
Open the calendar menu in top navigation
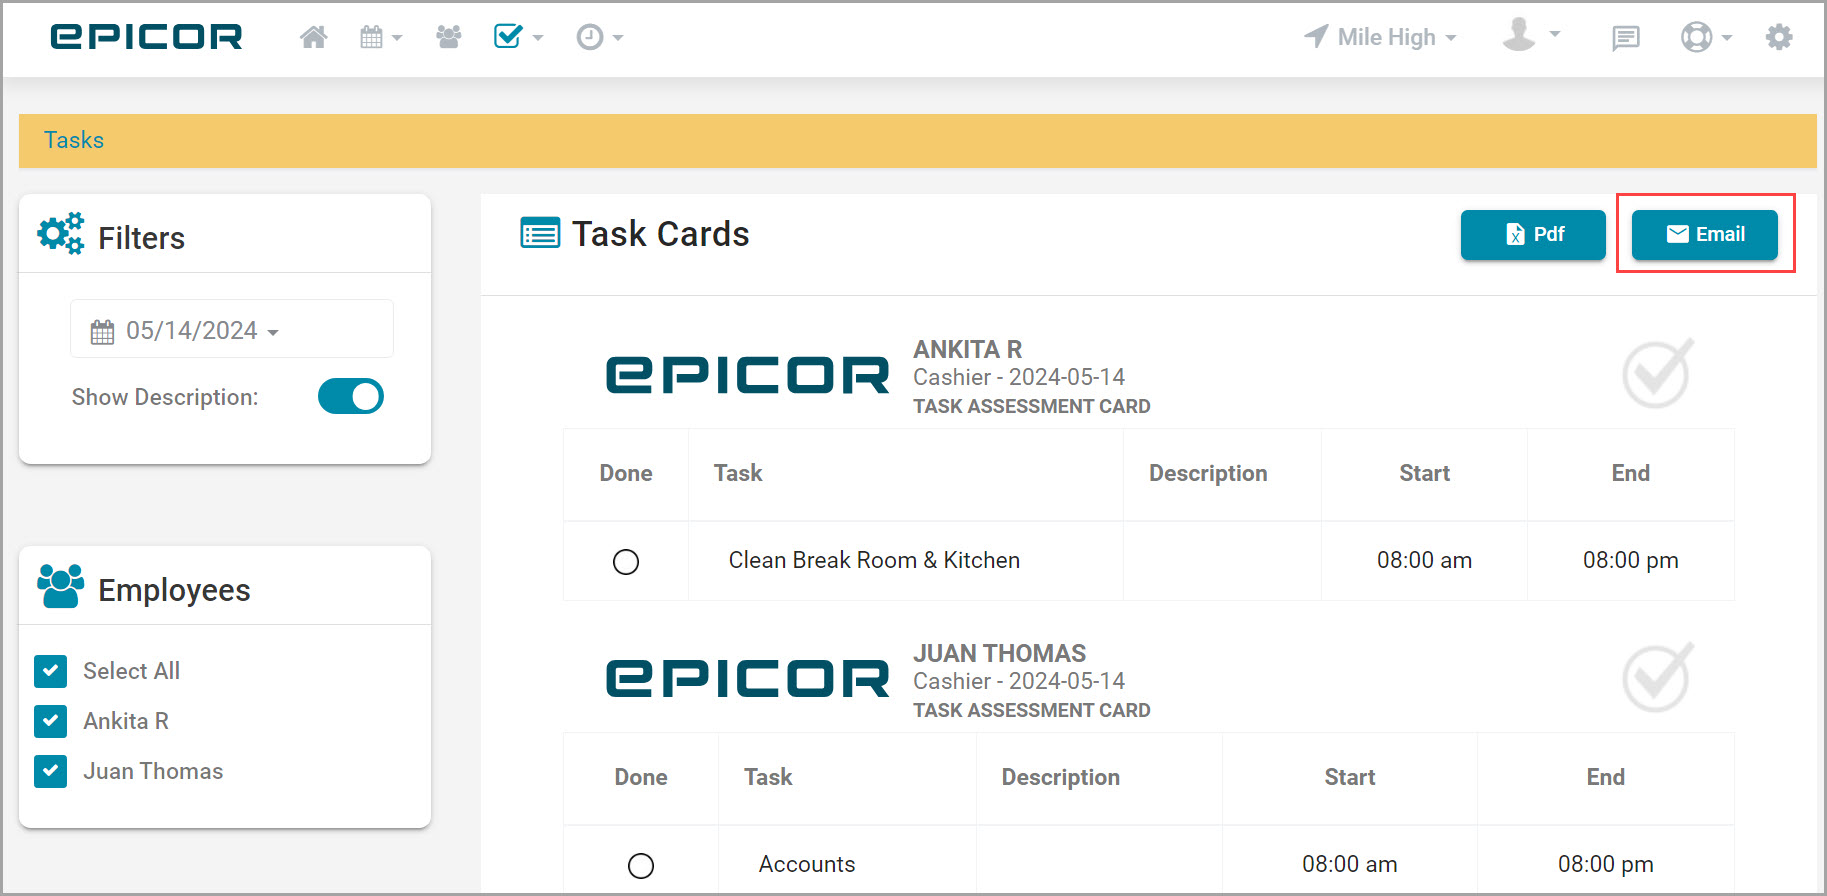click(381, 37)
